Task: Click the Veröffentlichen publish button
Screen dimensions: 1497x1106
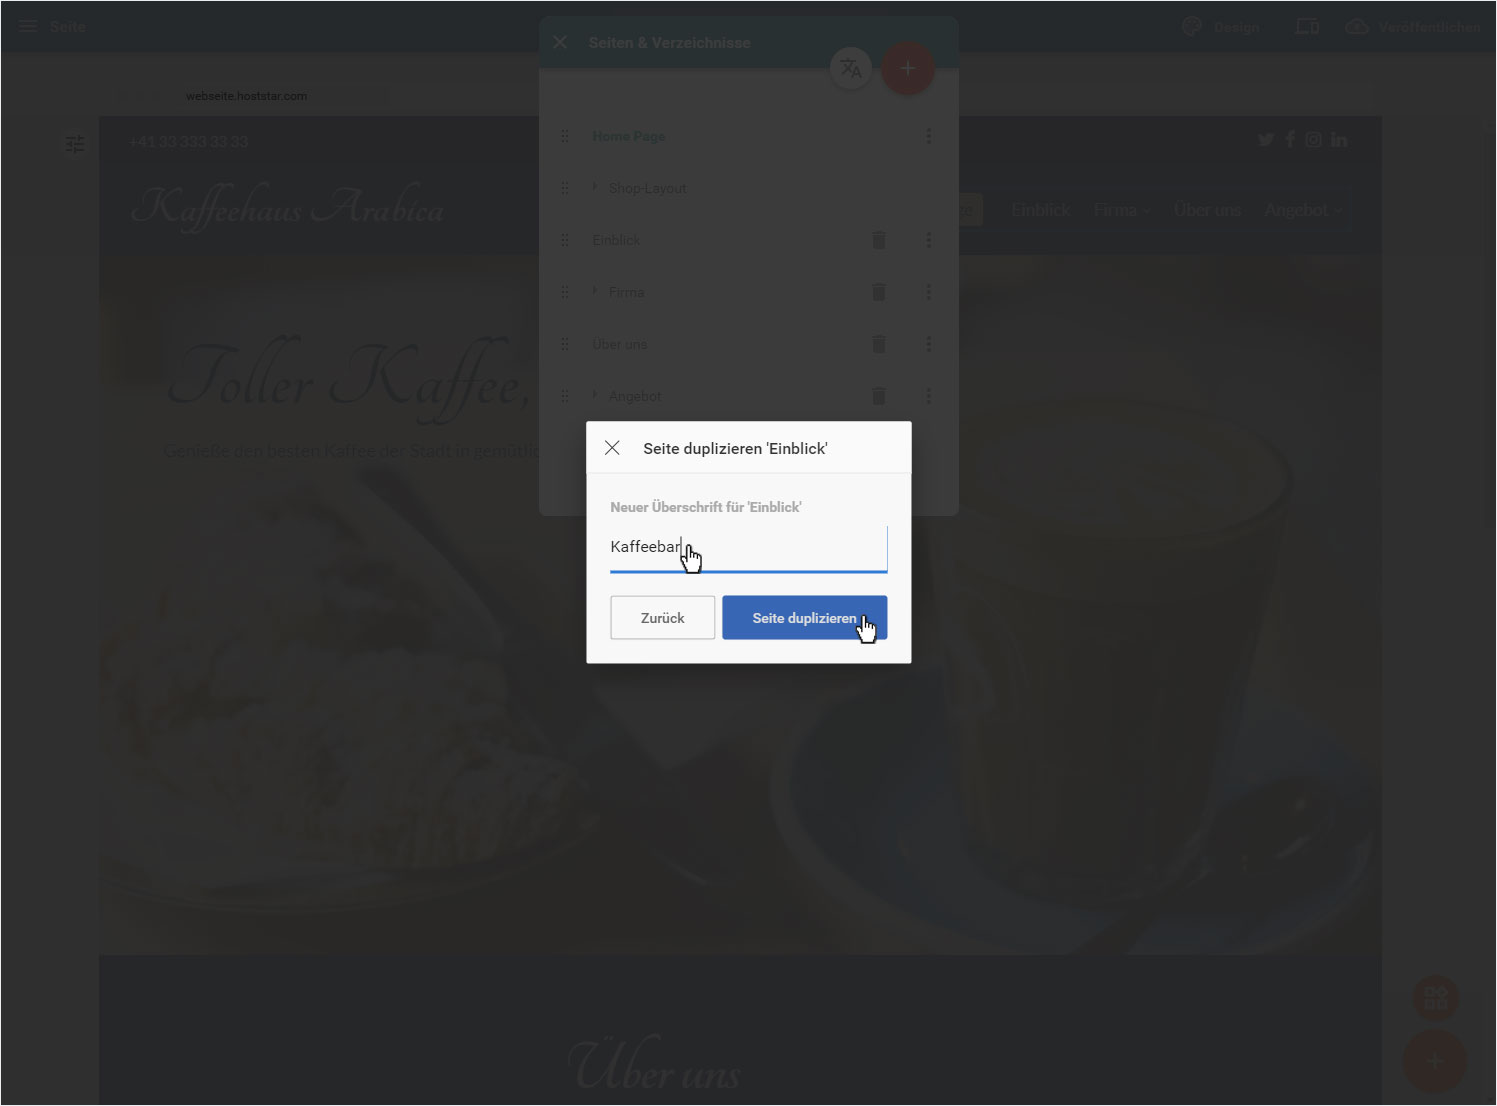Action: point(1412,27)
